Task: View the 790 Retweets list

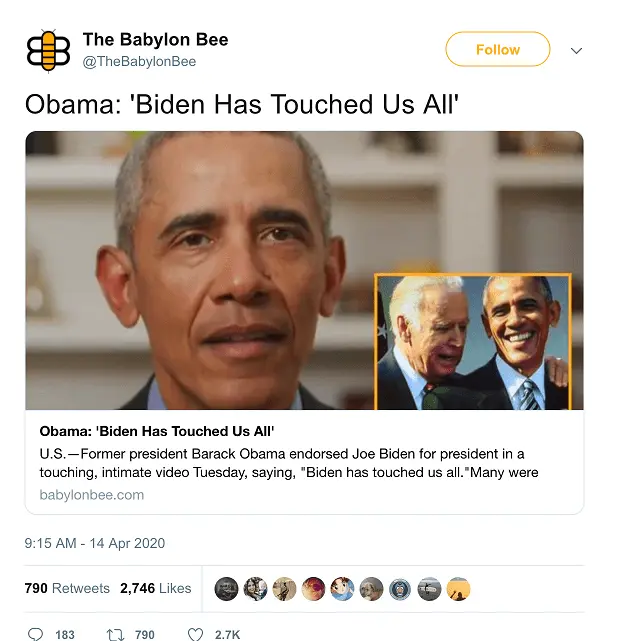Action: point(67,588)
